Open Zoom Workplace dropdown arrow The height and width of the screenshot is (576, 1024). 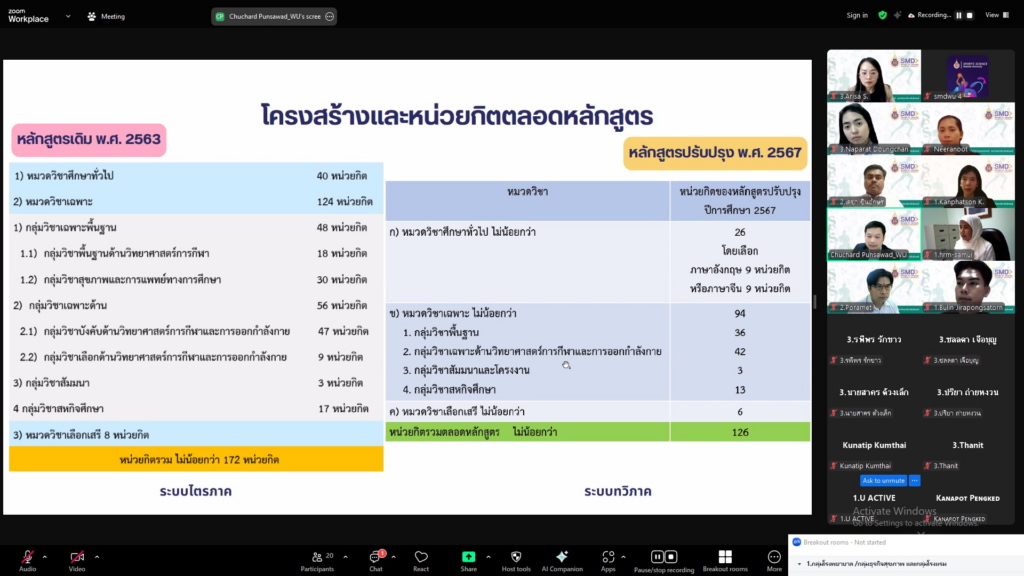point(68,16)
